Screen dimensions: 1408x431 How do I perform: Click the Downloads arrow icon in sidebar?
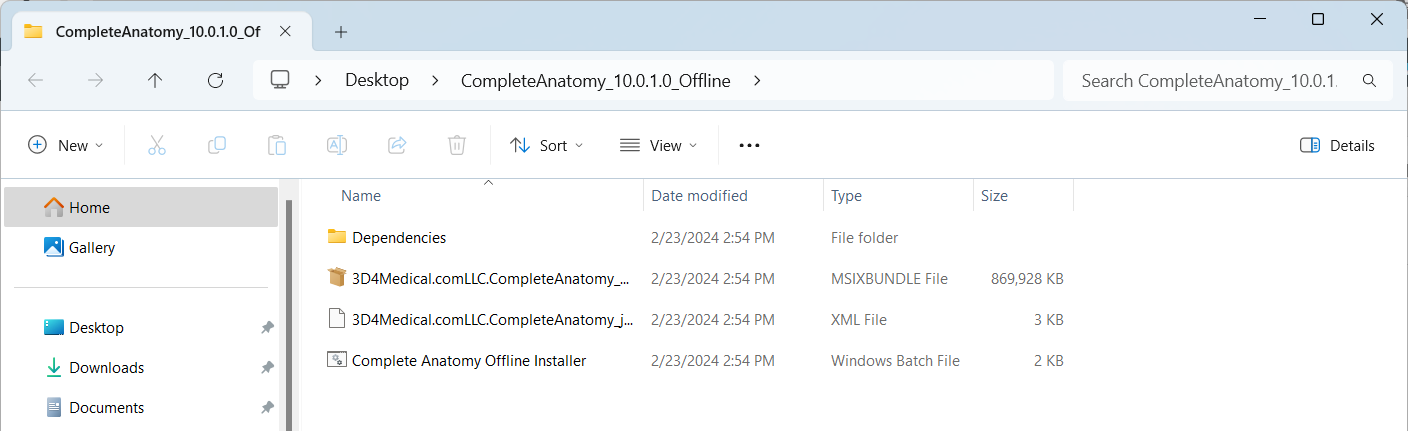pyautogui.click(x=54, y=367)
